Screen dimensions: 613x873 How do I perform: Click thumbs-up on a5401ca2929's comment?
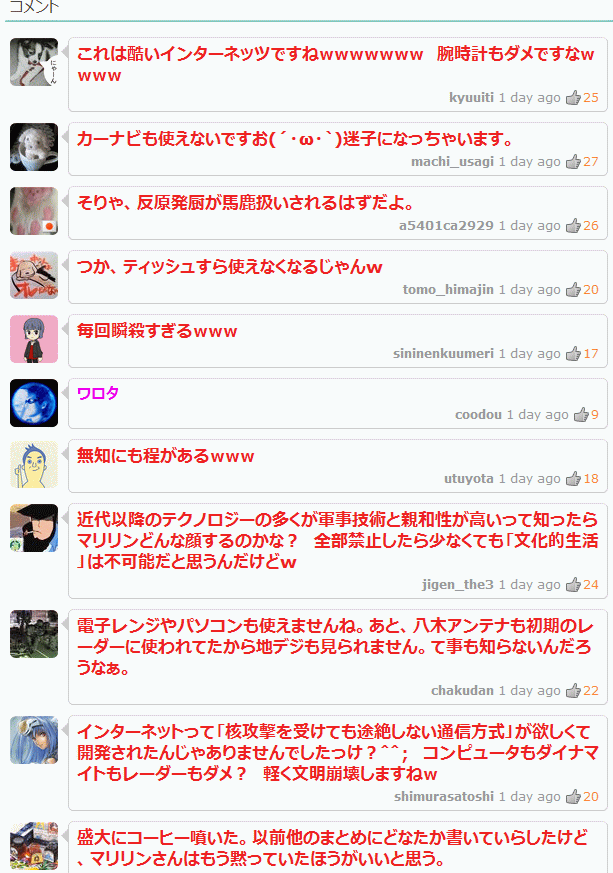coord(573,226)
